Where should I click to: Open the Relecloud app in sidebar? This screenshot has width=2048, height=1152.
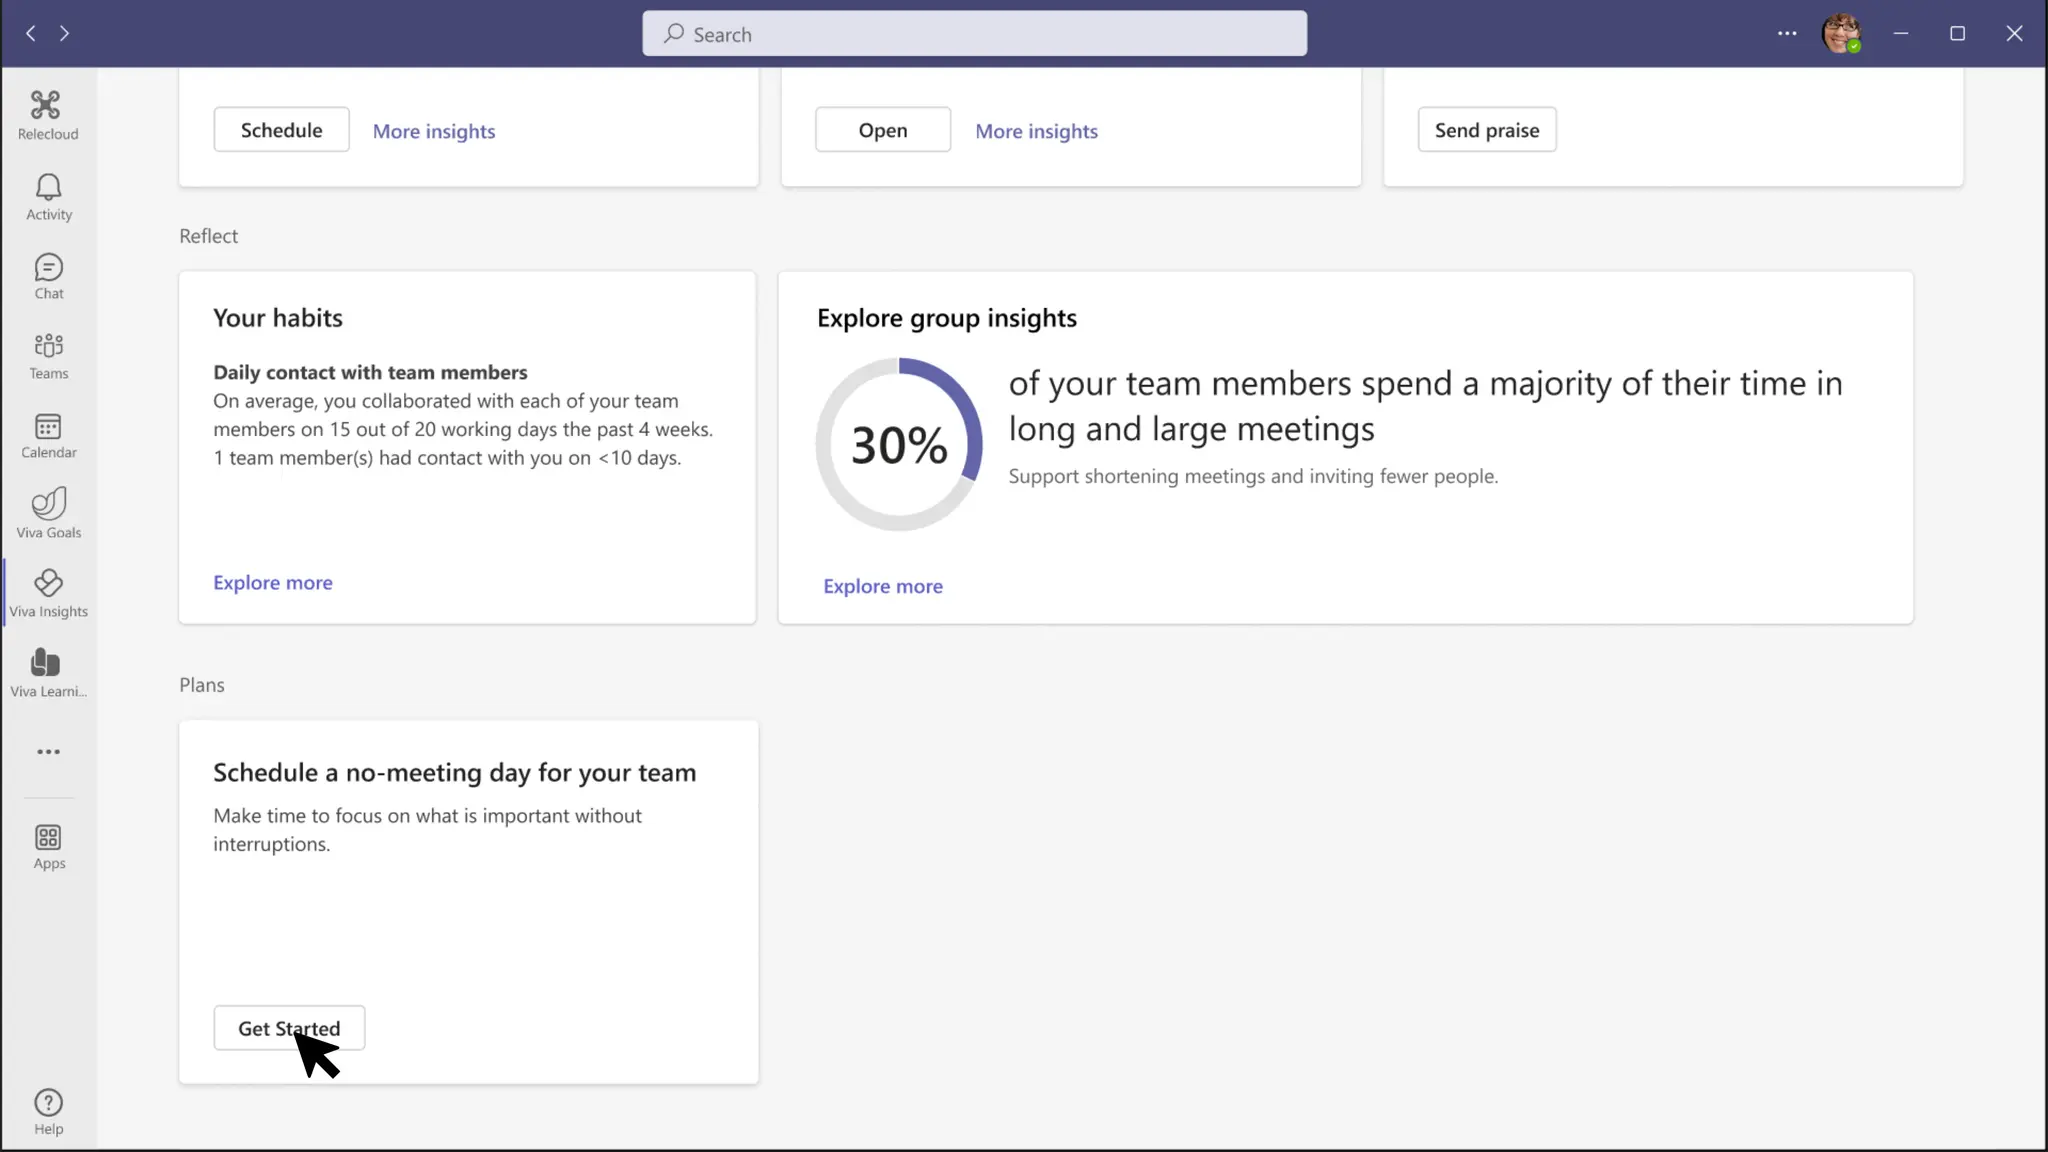pos(47,115)
